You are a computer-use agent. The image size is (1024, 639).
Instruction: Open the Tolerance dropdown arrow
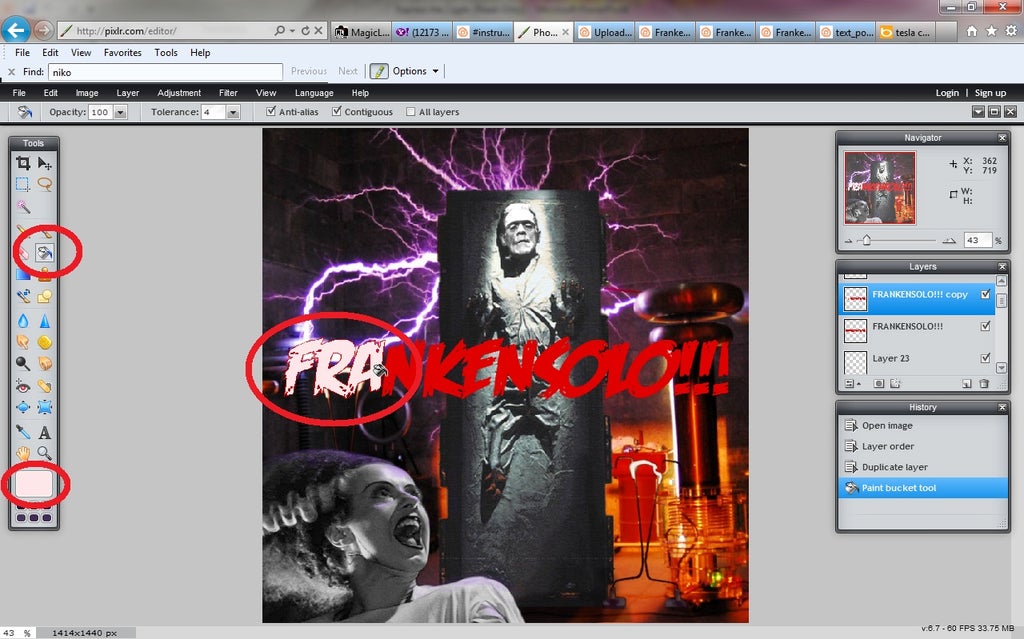coord(233,112)
